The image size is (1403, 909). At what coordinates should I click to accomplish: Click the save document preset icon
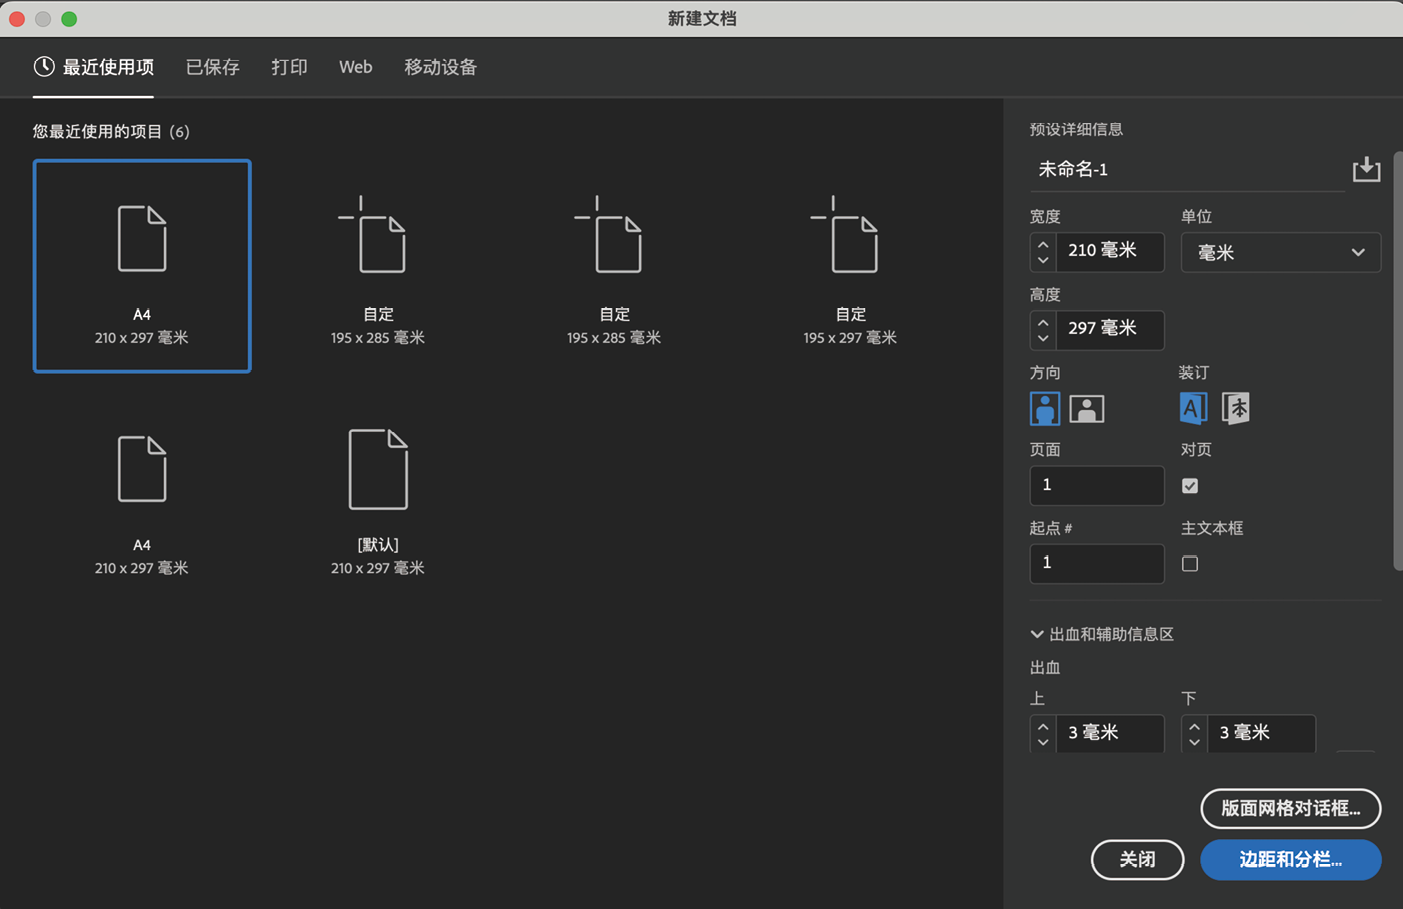(1366, 170)
